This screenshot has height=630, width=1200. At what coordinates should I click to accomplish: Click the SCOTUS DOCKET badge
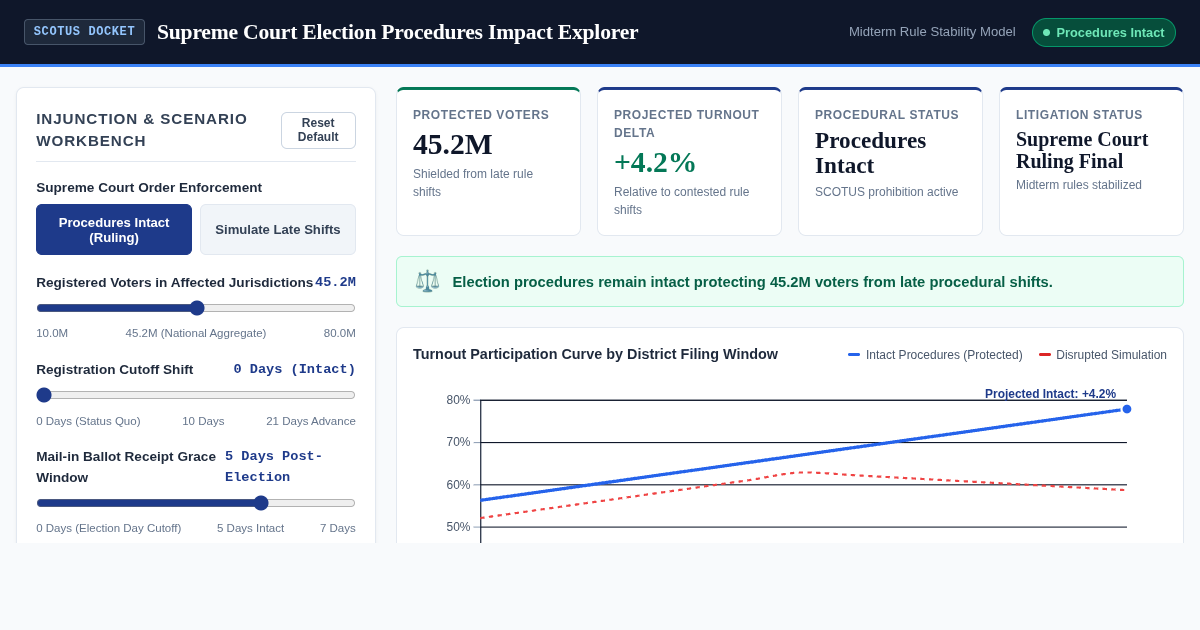point(84,32)
